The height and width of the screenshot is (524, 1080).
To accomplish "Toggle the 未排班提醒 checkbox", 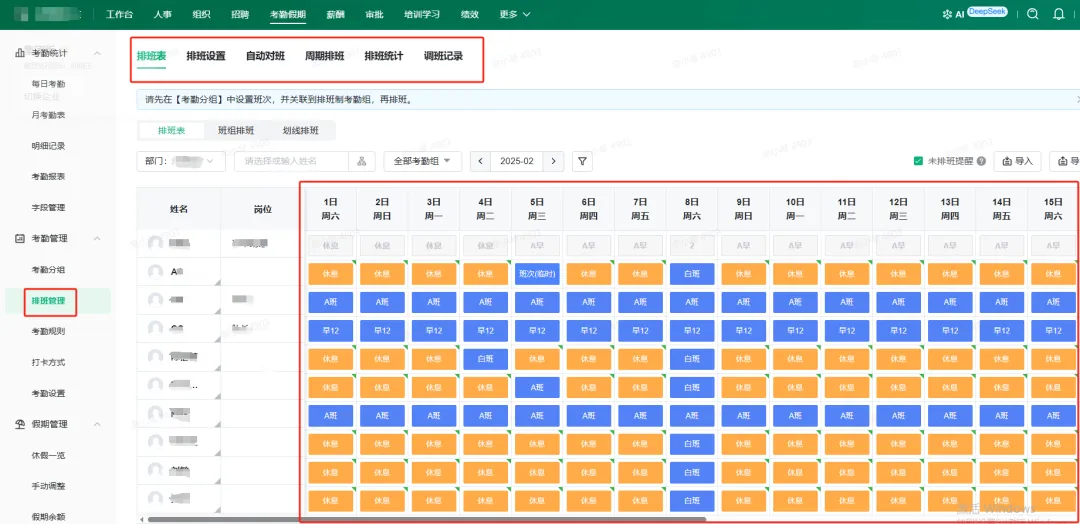I will coord(918,161).
